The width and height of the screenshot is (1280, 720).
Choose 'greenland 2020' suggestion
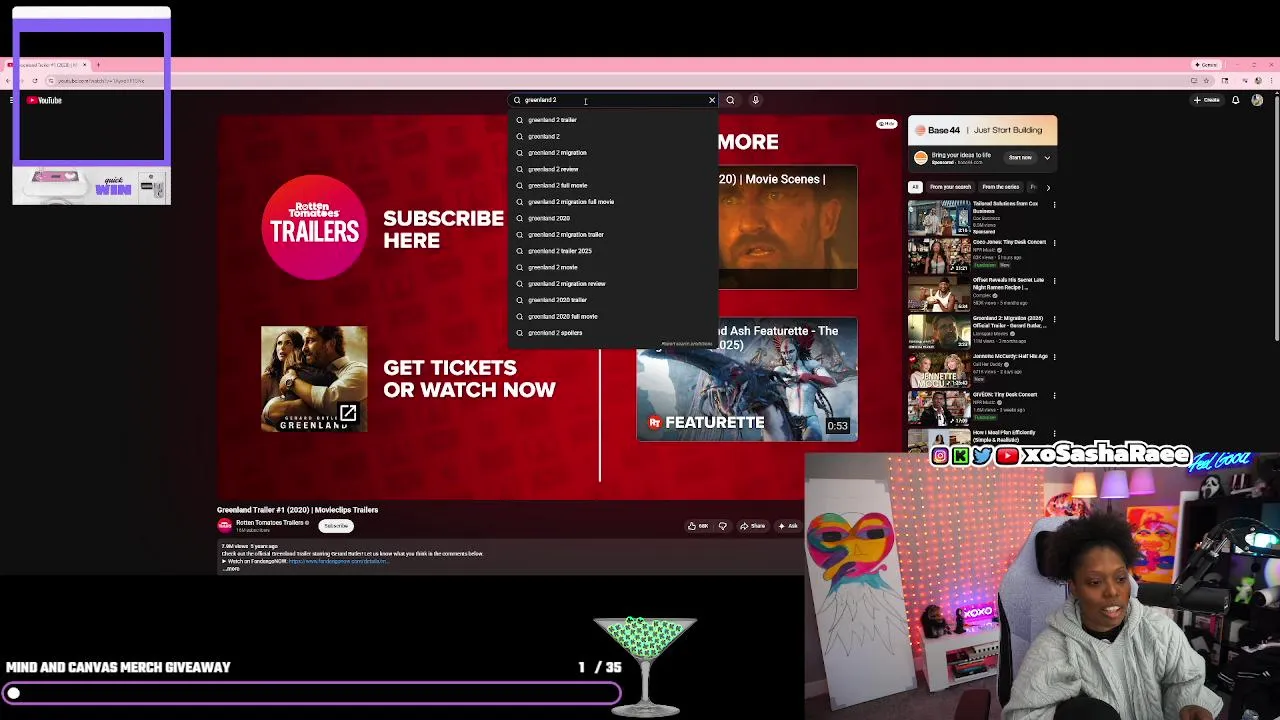click(x=613, y=218)
